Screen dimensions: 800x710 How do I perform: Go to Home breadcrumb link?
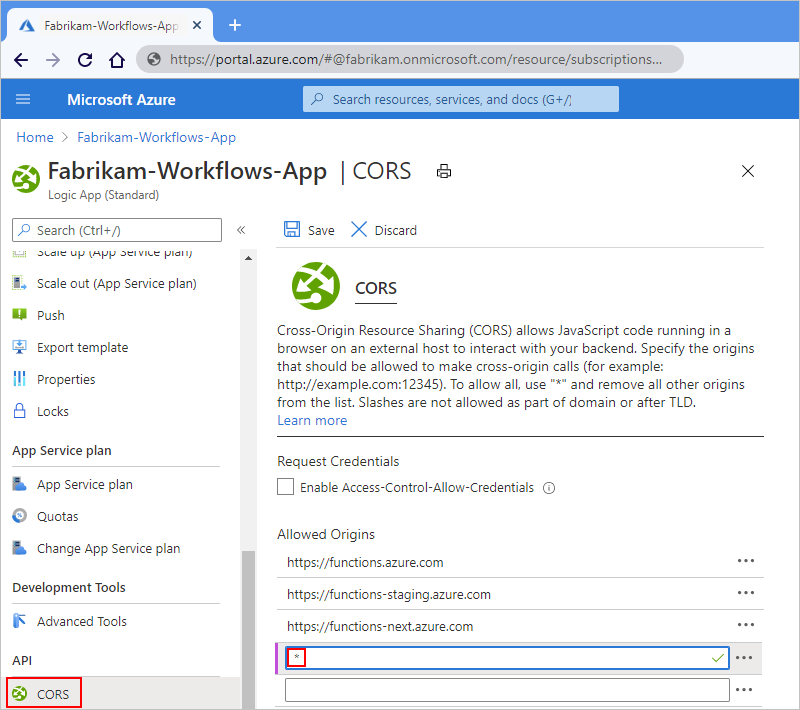35,137
